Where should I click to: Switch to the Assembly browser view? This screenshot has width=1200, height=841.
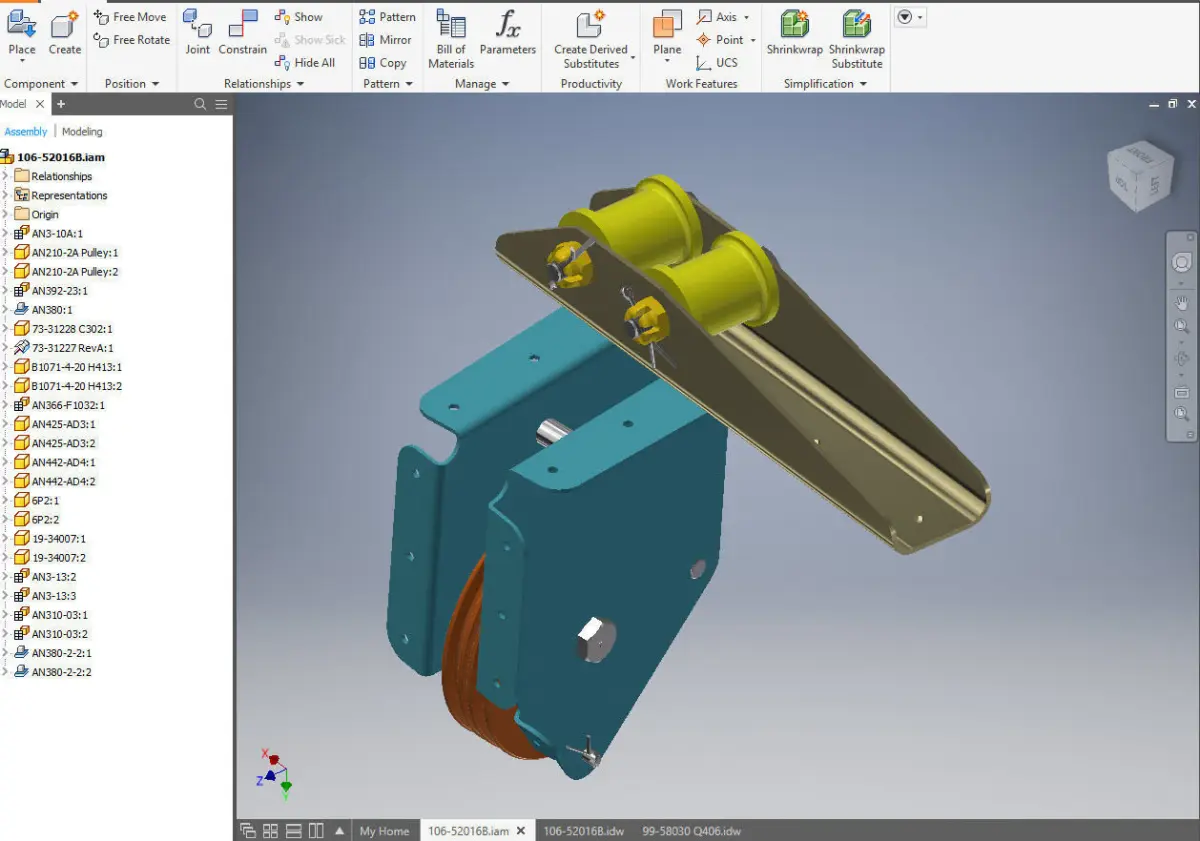tap(26, 131)
